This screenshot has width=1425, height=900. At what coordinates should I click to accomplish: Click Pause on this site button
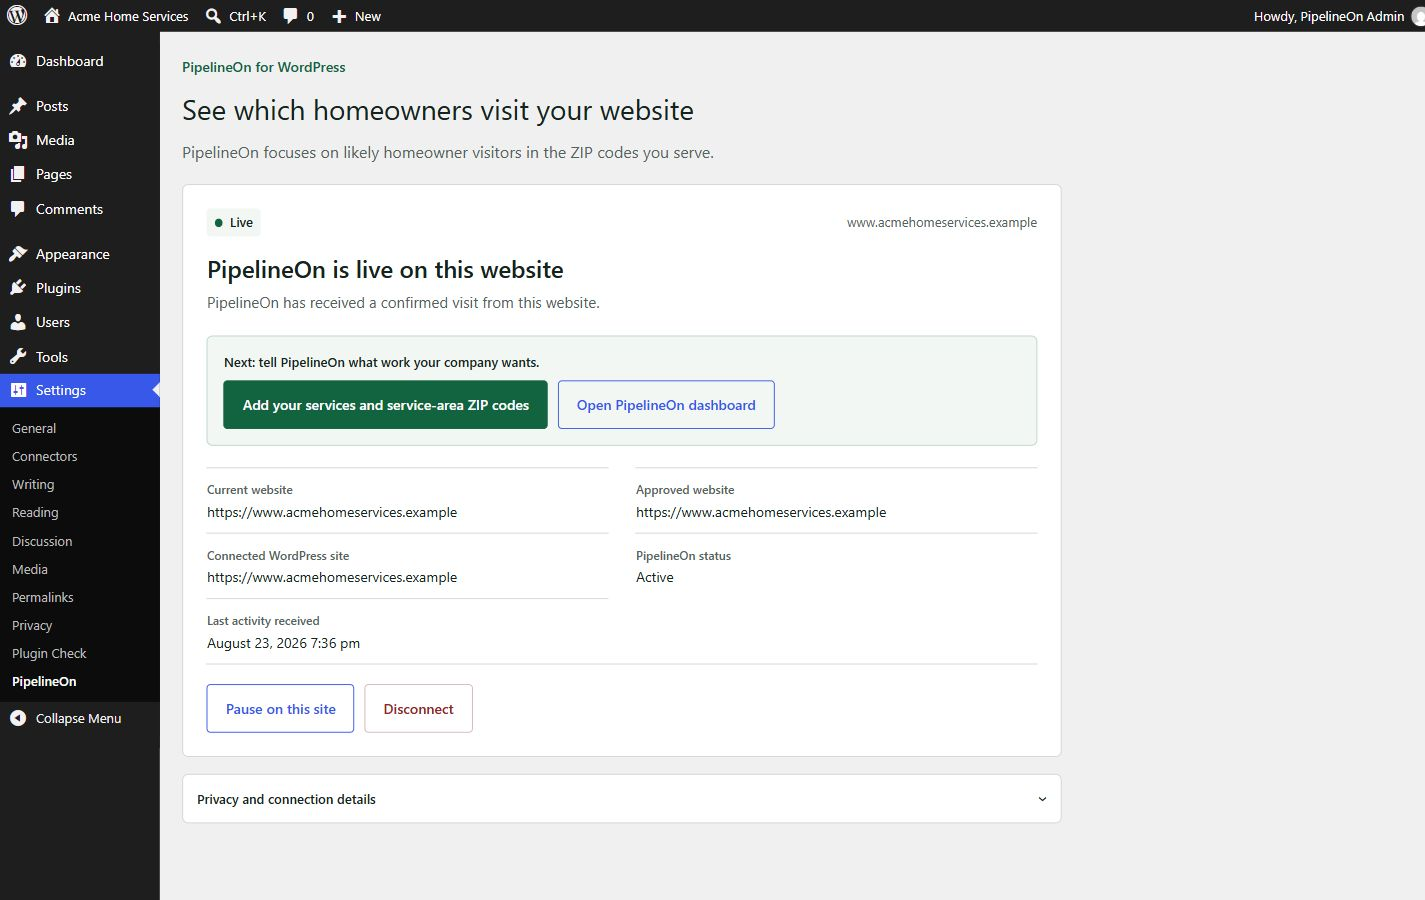tap(280, 709)
